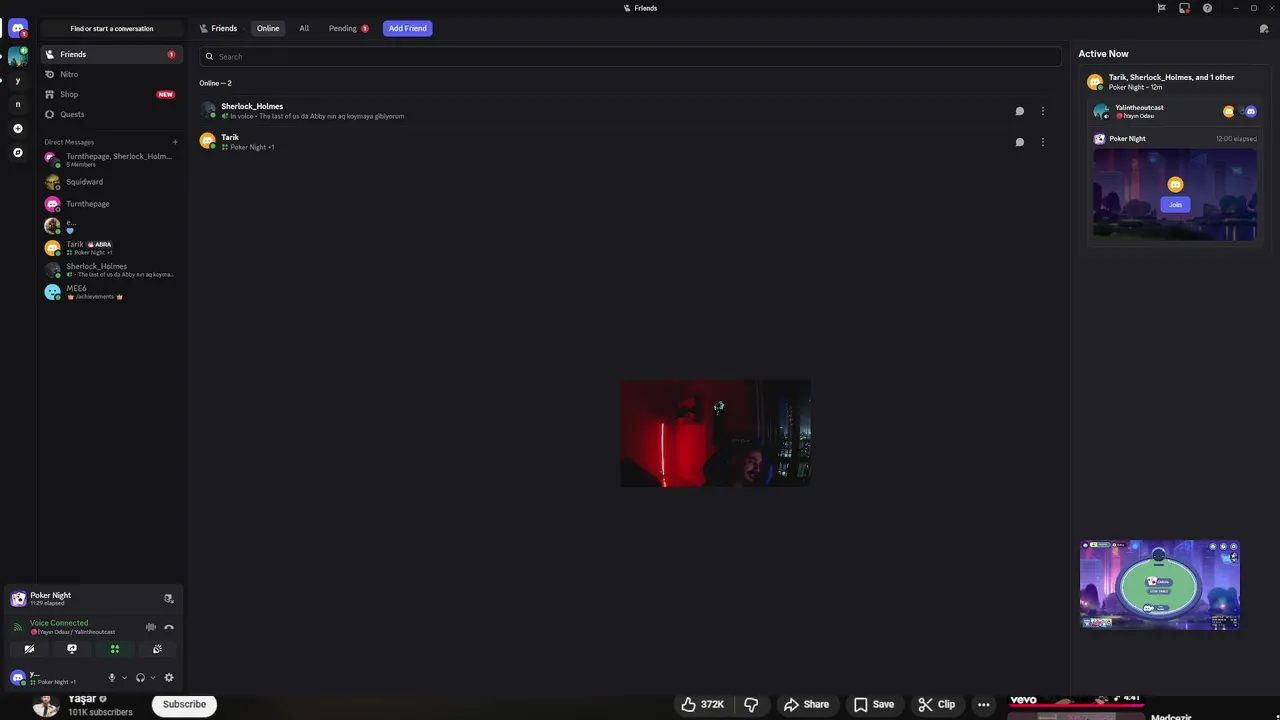The width and height of the screenshot is (1280, 720).
Task: Click Voice Connected status text
Action: (x=59, y=623)
